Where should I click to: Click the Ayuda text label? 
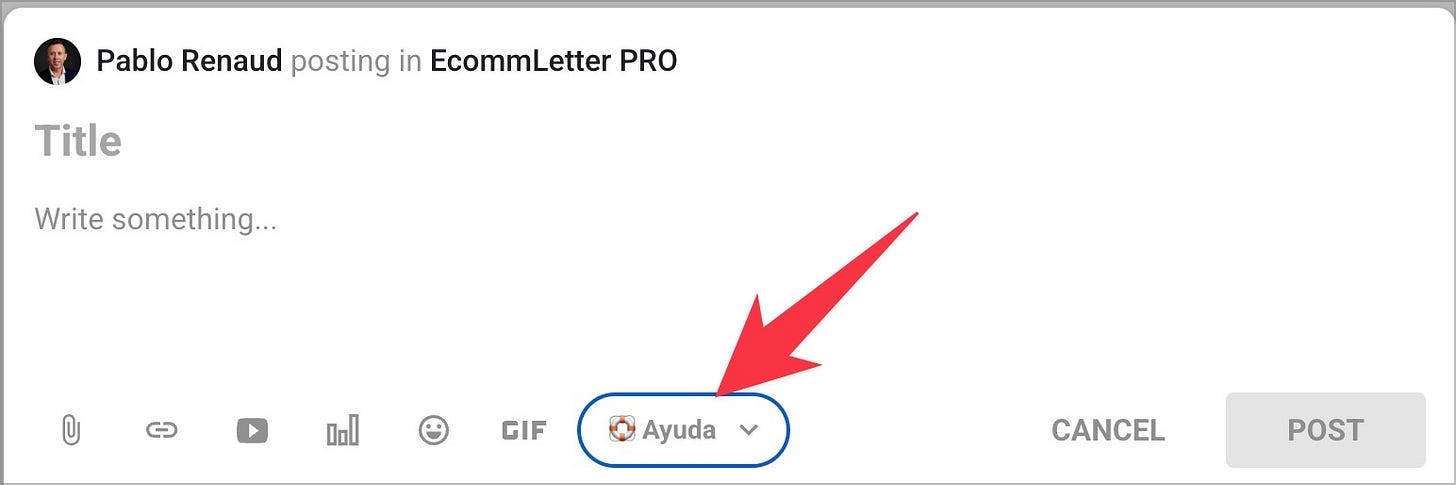[x=679, y=430]
